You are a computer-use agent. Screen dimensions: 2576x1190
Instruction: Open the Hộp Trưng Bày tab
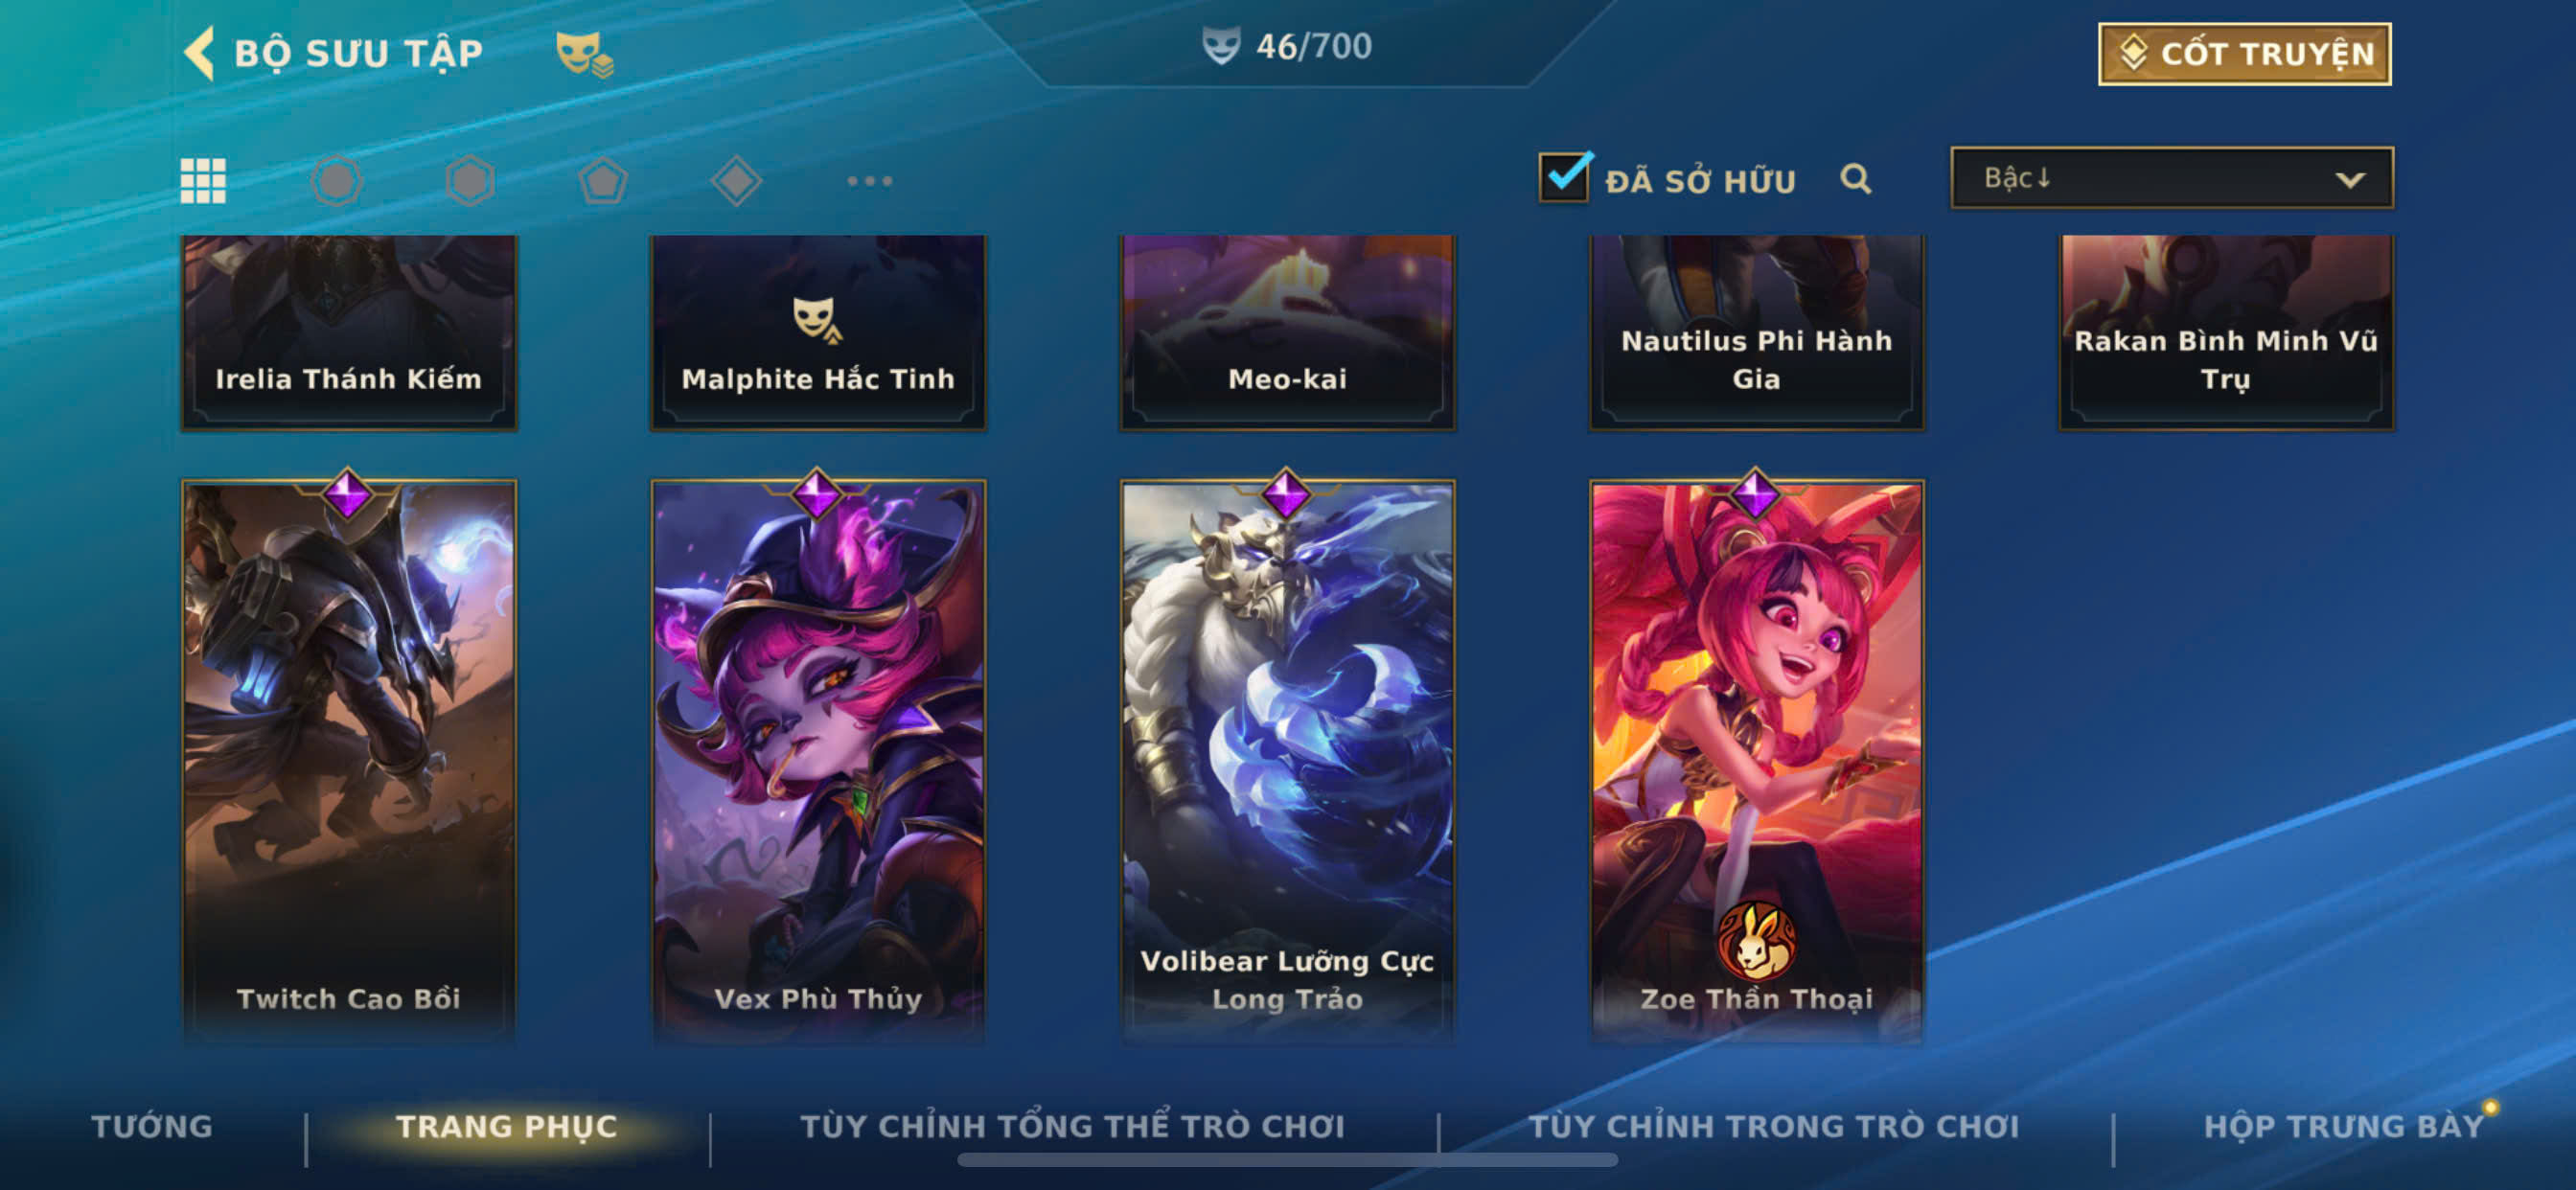click(x=2343, y=1126)
